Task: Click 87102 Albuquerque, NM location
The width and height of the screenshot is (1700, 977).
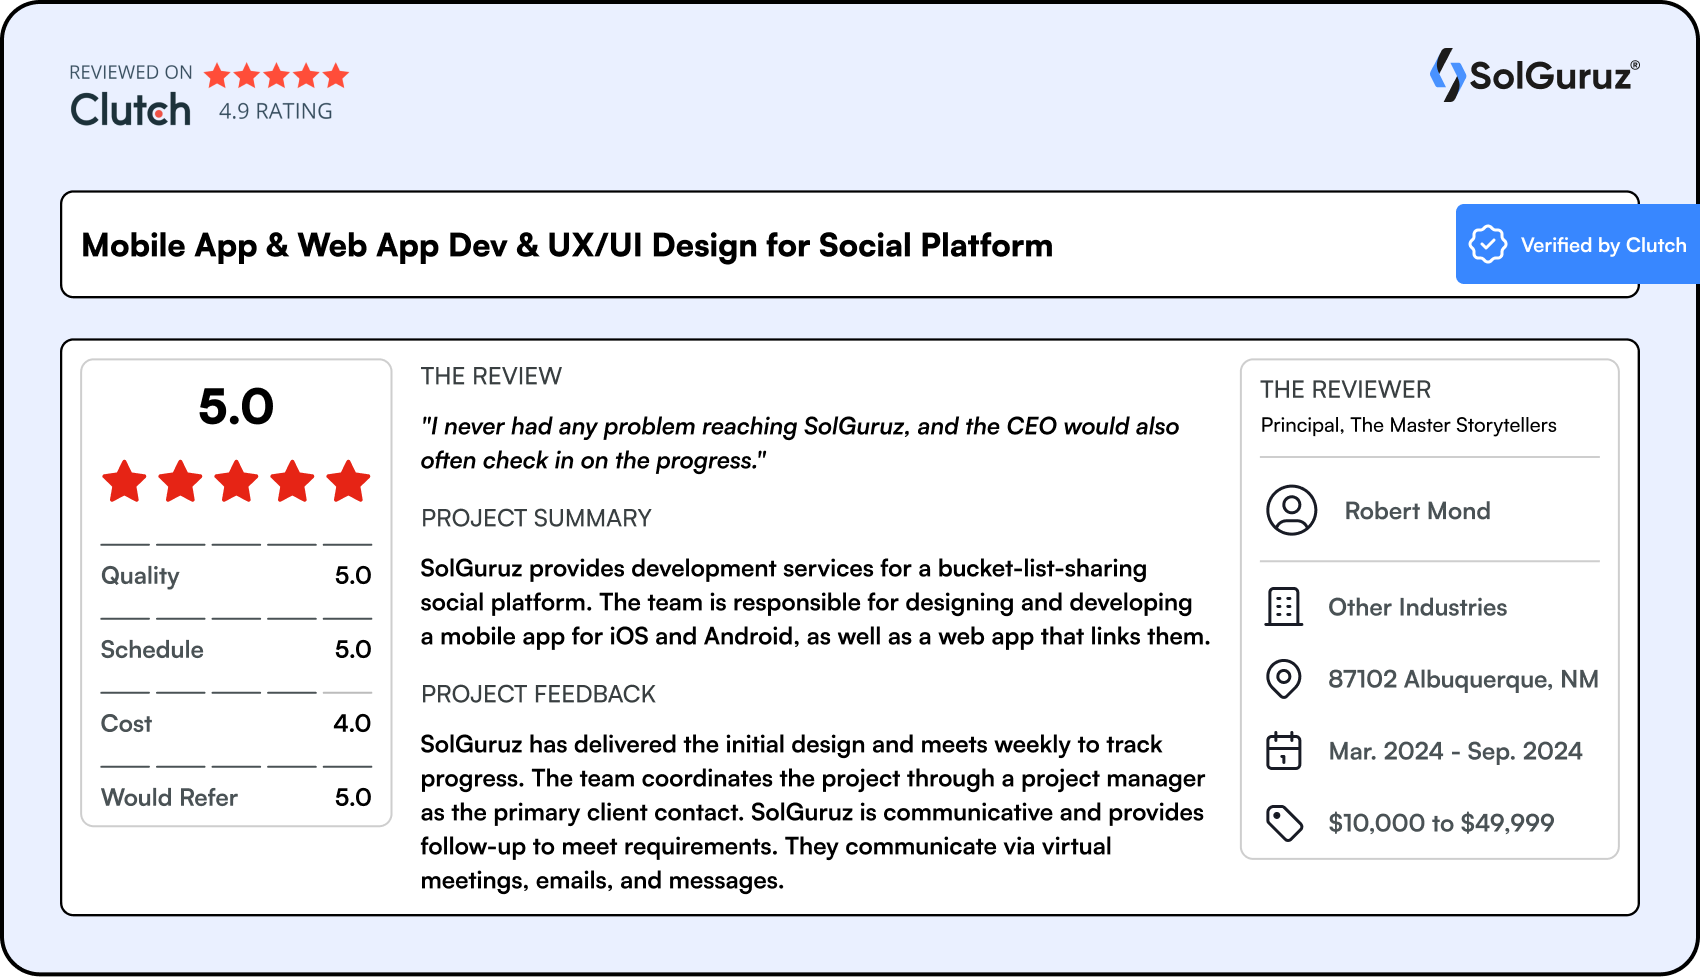Action: tap(1463, 679)
